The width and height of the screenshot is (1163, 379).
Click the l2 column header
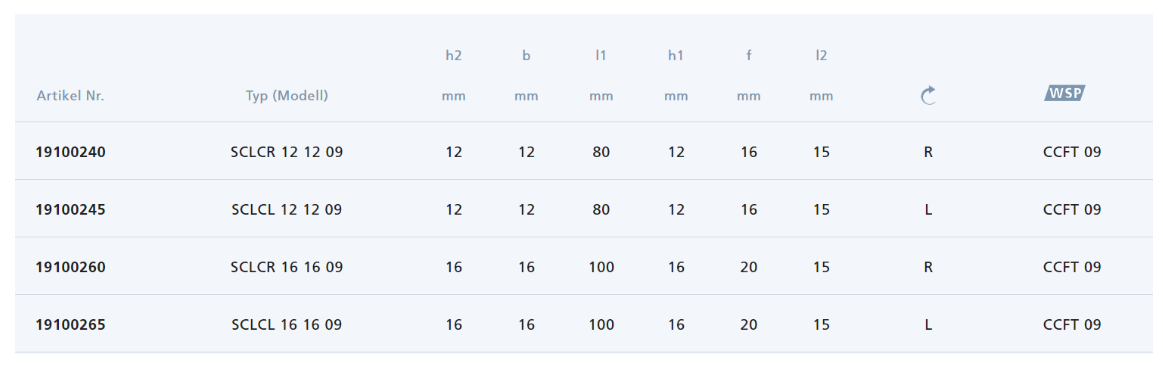(821, 56)
